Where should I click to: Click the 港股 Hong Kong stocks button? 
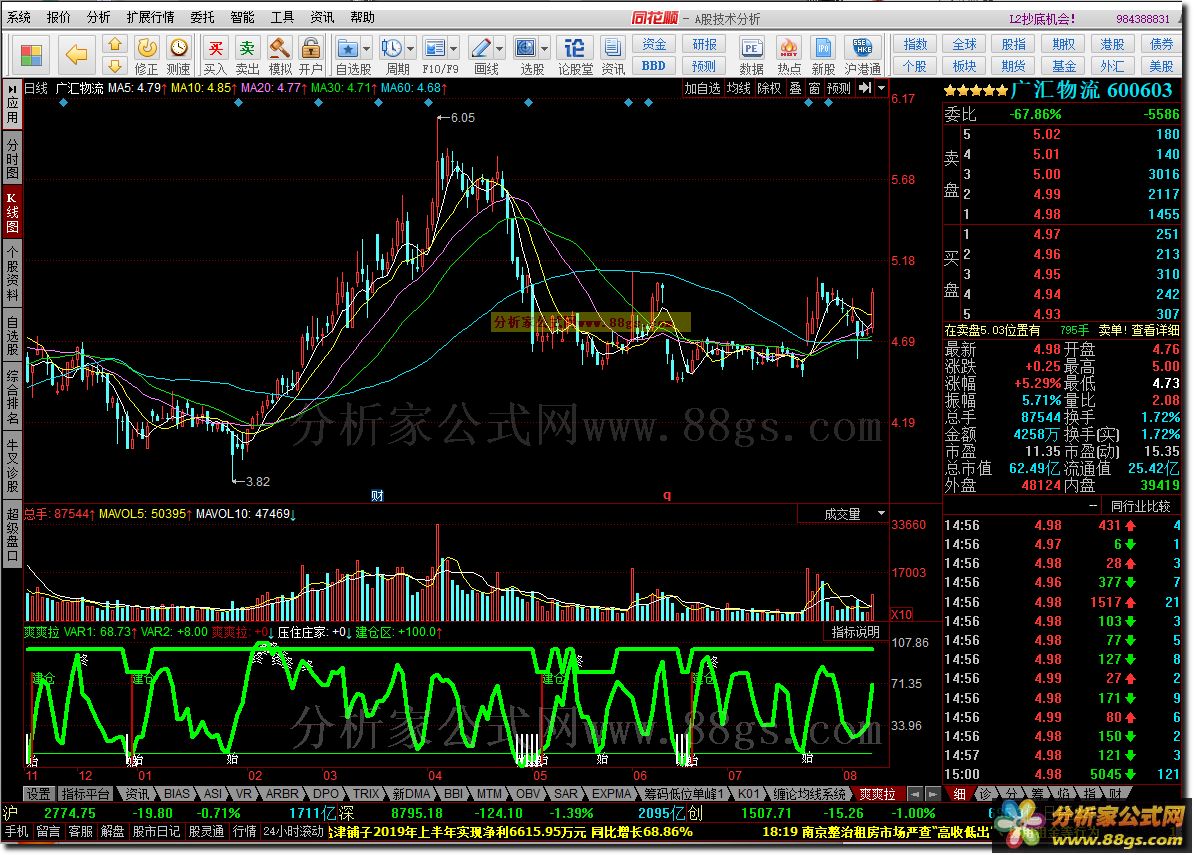(x=1113, y=44)
